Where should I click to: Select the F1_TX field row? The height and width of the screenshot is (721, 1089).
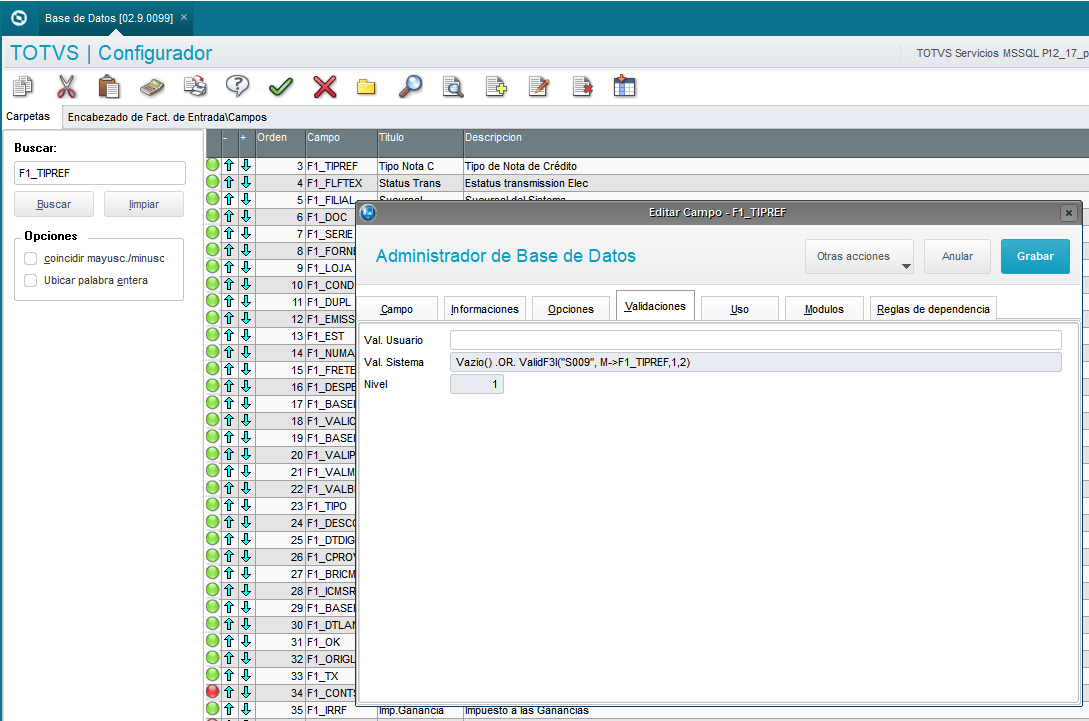[331, 676]
